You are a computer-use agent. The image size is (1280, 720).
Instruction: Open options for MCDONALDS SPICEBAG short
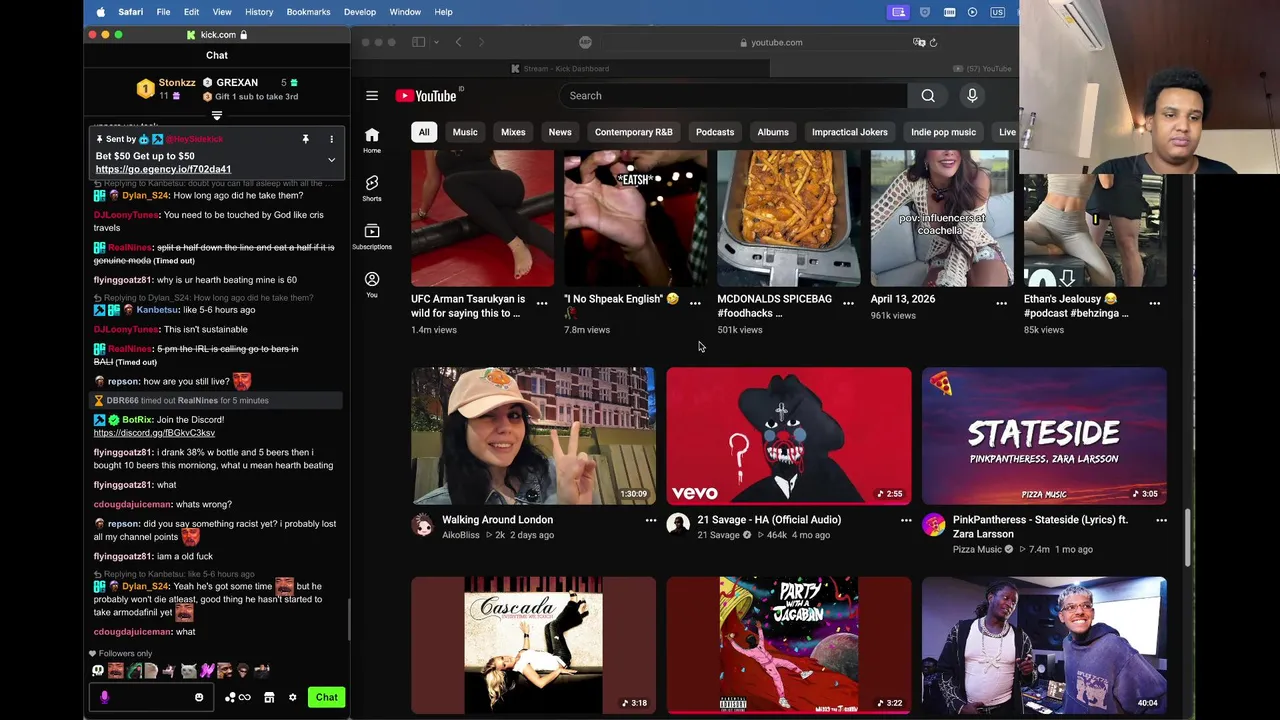tap(848, 303)
